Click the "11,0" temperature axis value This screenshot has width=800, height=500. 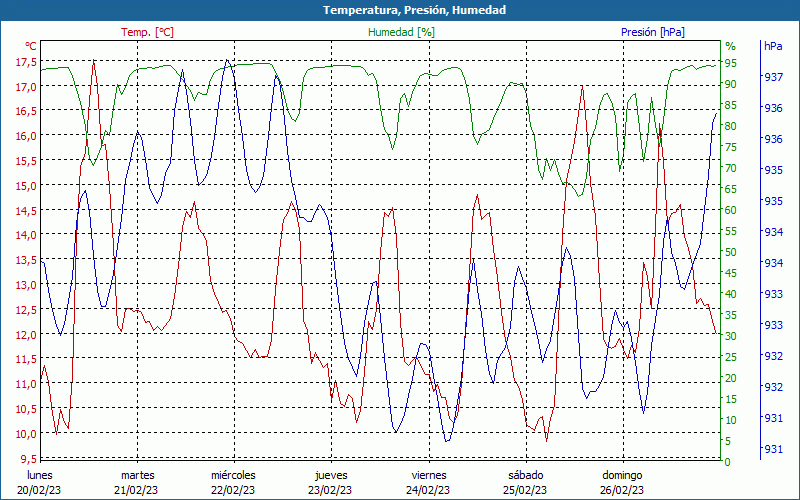coord(26,384)
